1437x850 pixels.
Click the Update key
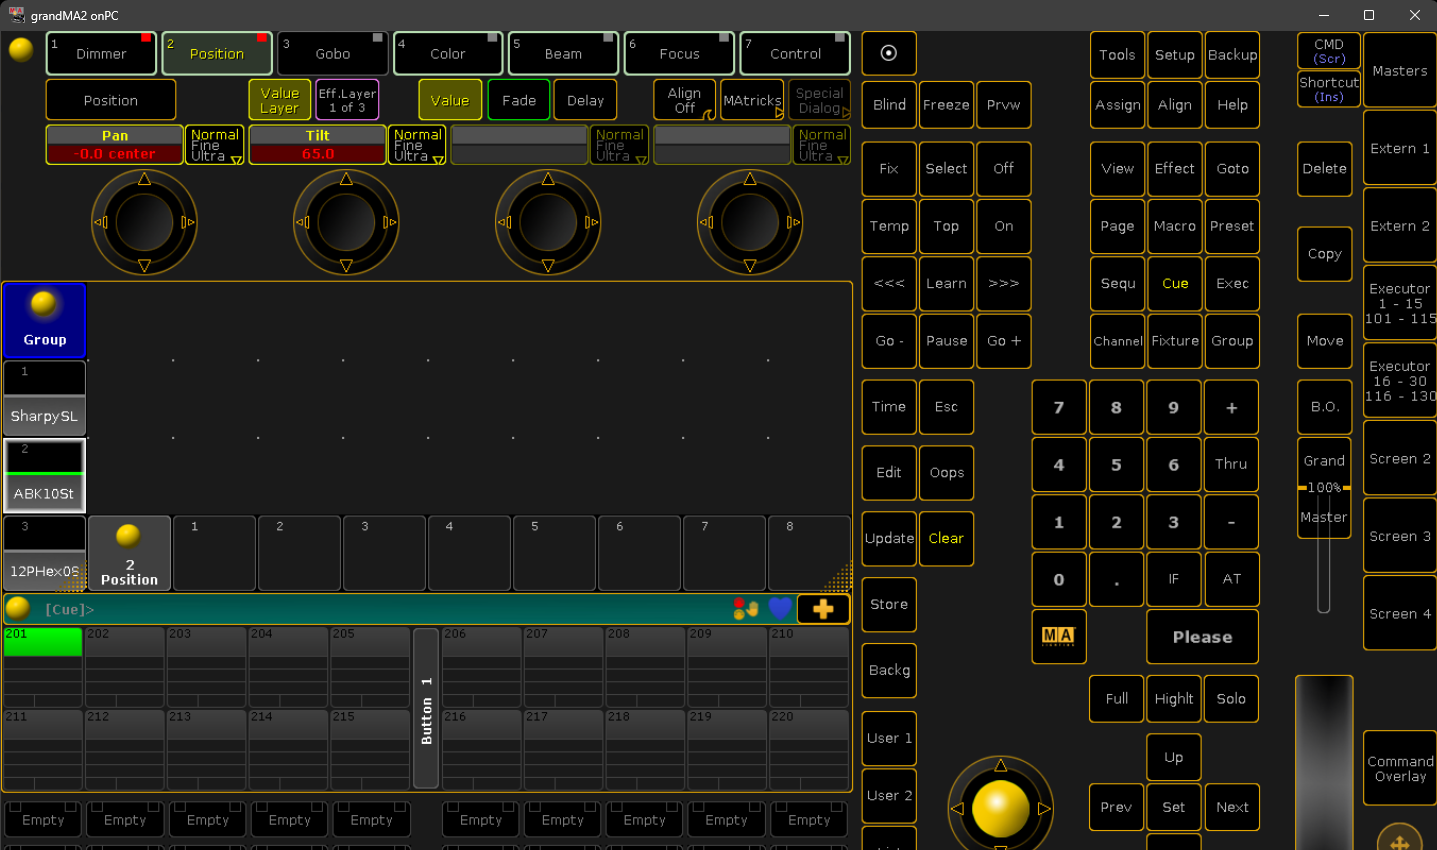(889, 538)
